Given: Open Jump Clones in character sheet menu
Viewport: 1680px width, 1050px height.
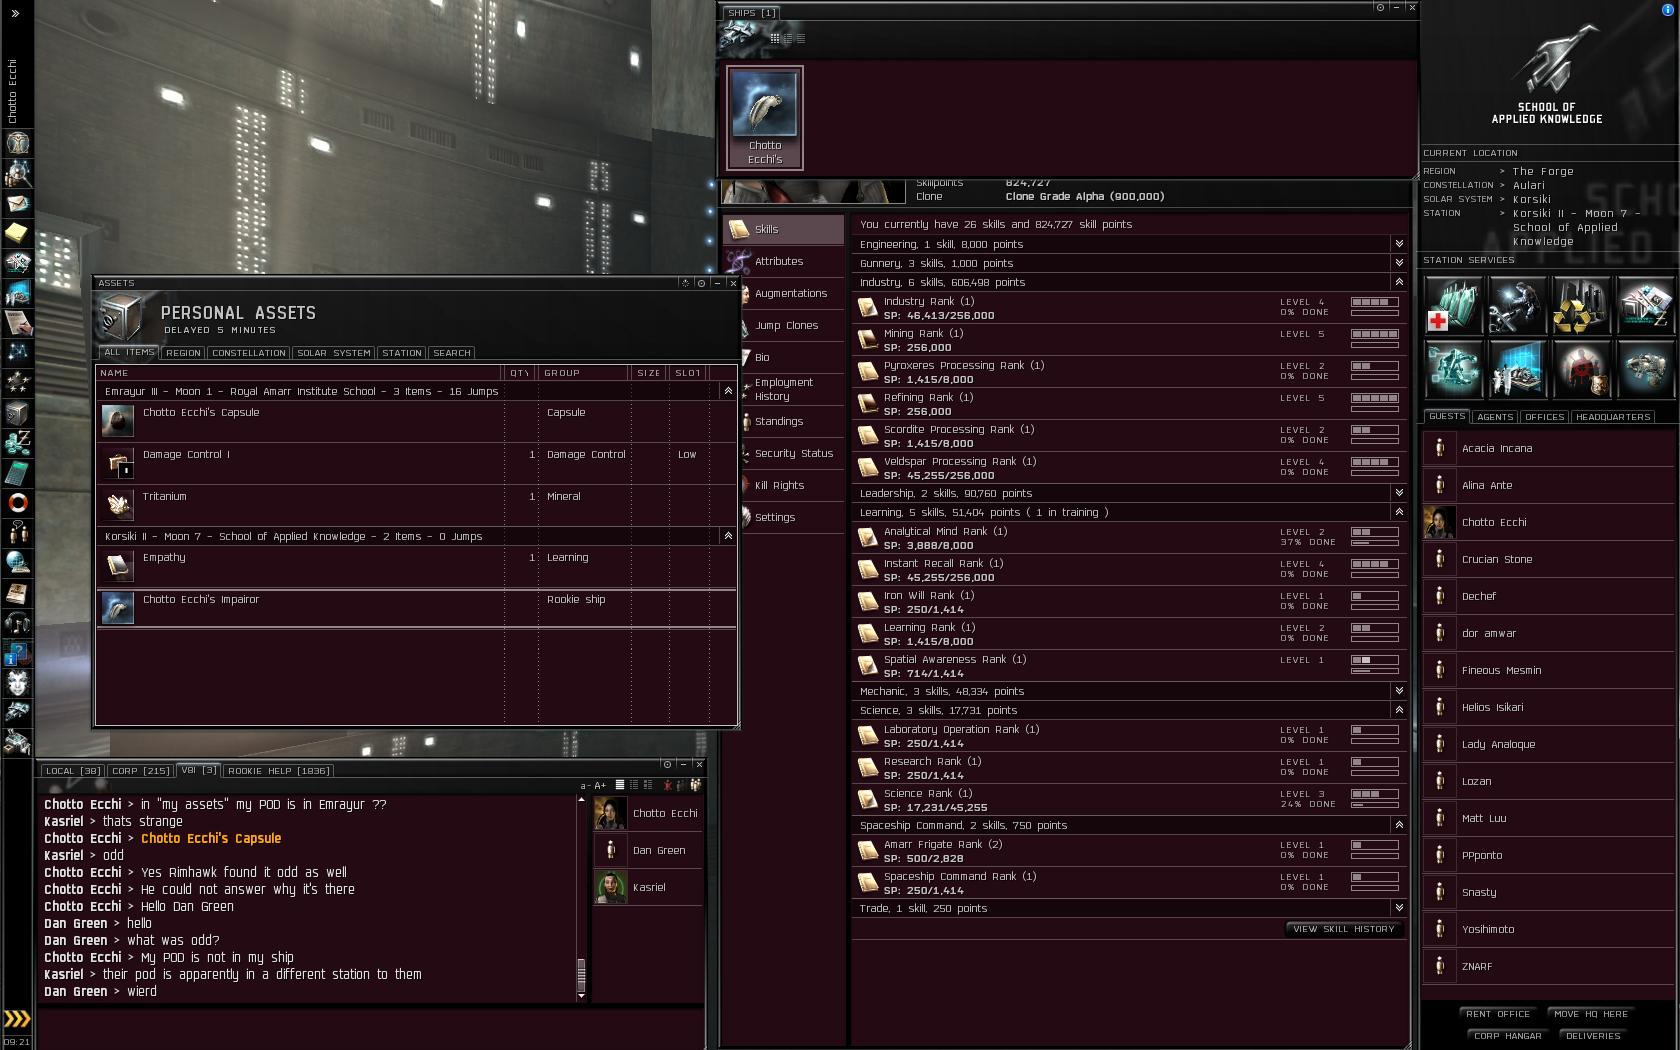Looking at the screenshot, I should coord(783,325).
